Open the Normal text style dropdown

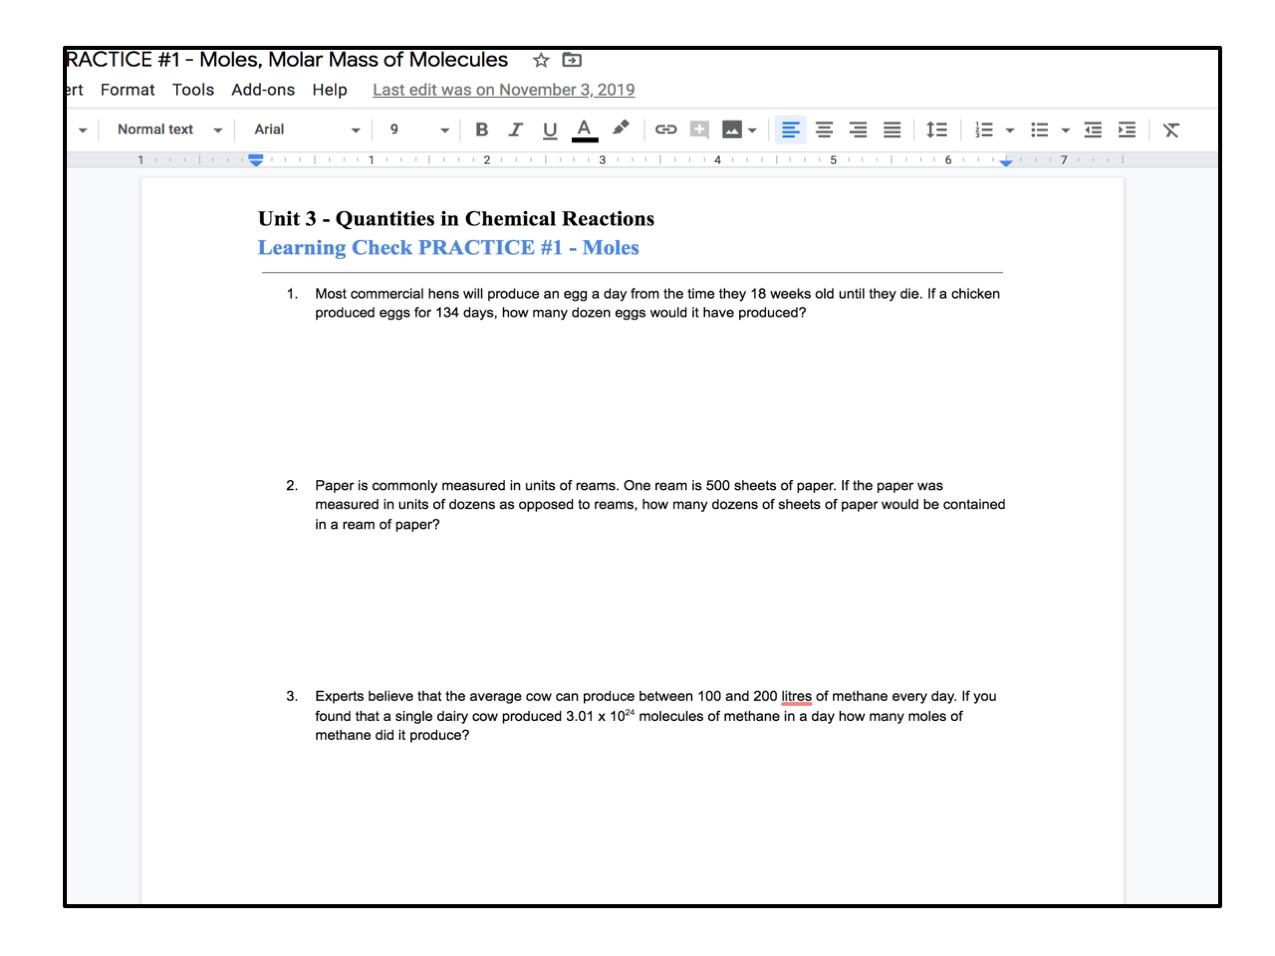click(168, 129)
